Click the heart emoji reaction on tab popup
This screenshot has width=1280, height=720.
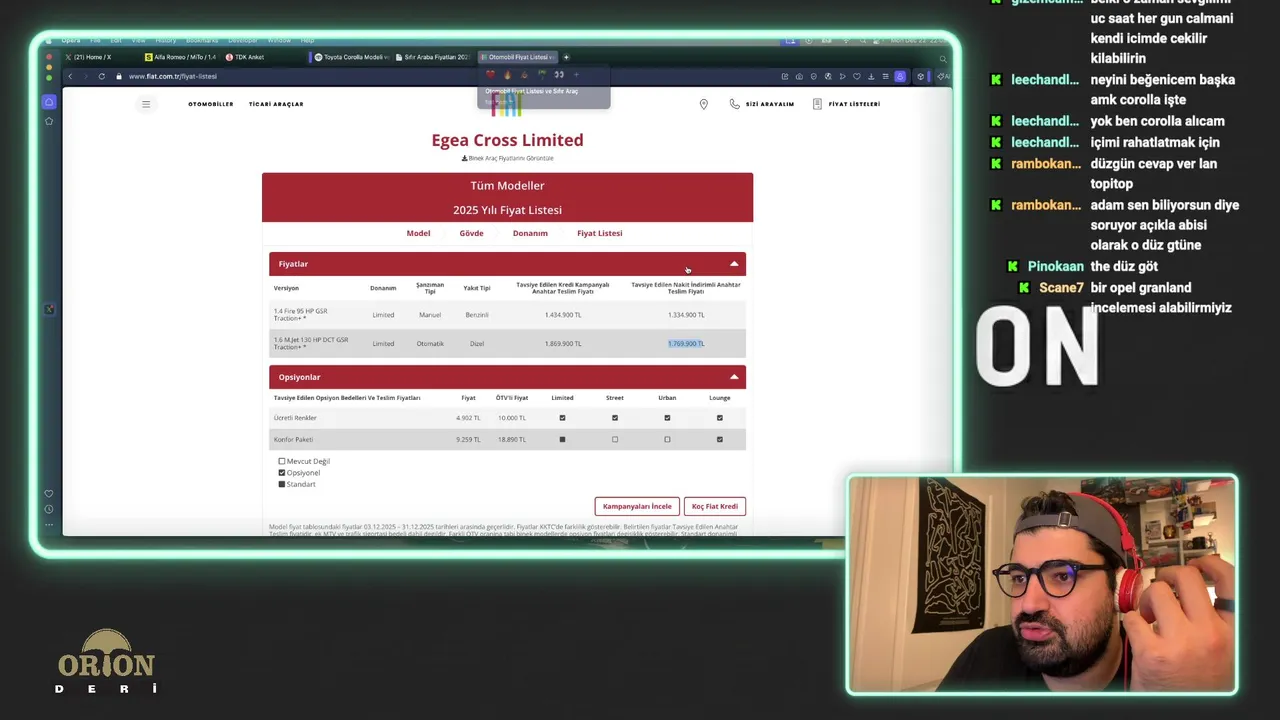(490, 74)
